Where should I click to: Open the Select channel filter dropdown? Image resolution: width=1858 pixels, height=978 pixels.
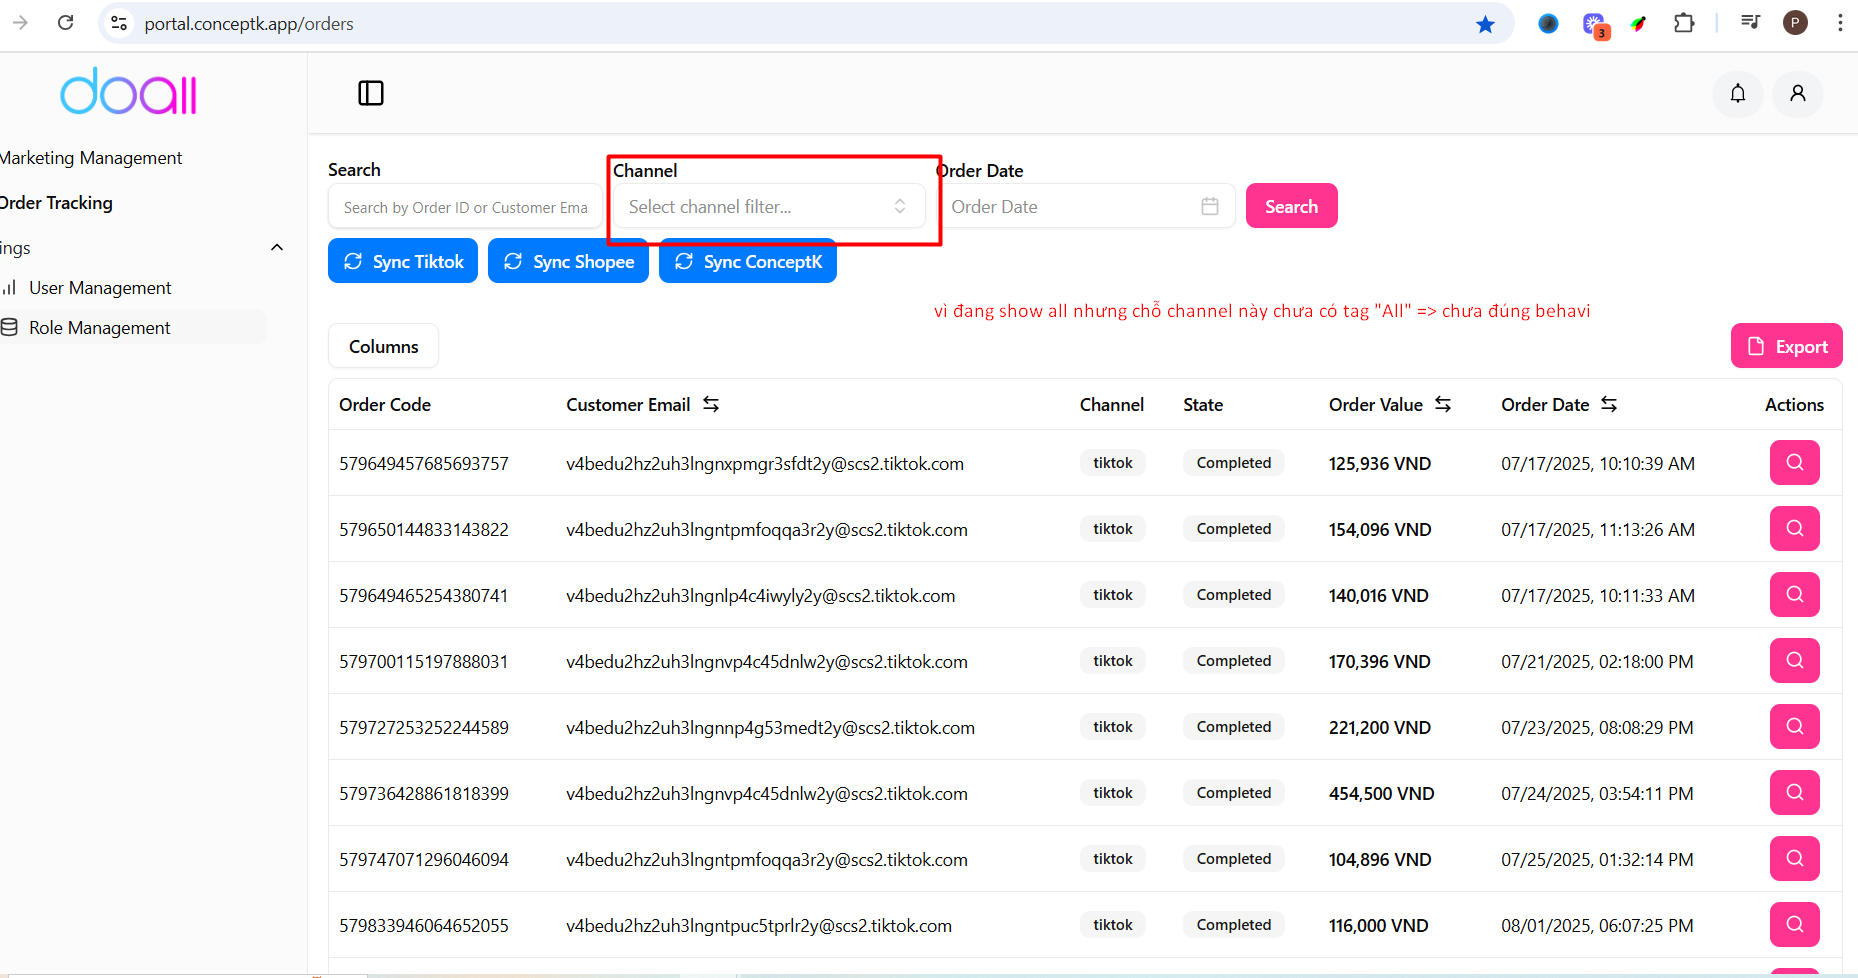[x=767, y=207]
